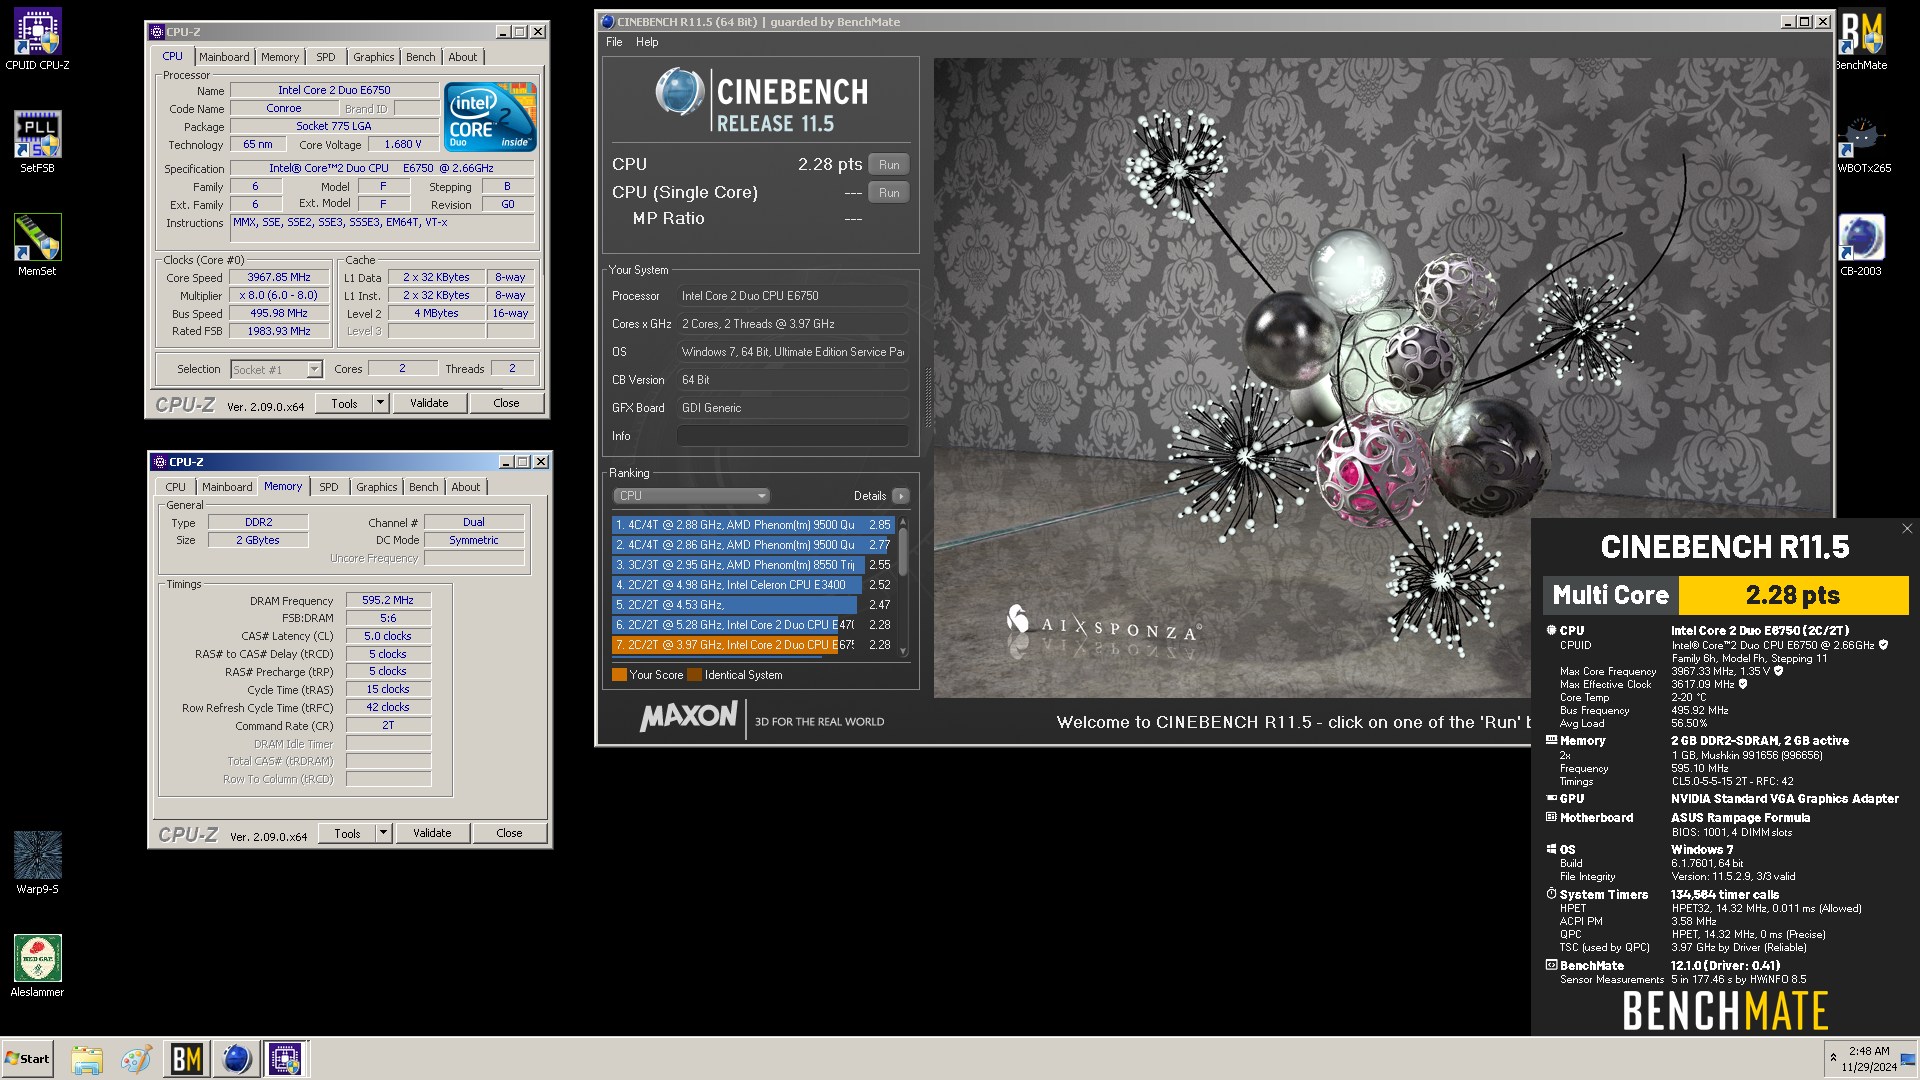Switch to Mainboard tab in lower CPU-Z
This screenshot has width=1920, height=1080.
click(227, 487)
